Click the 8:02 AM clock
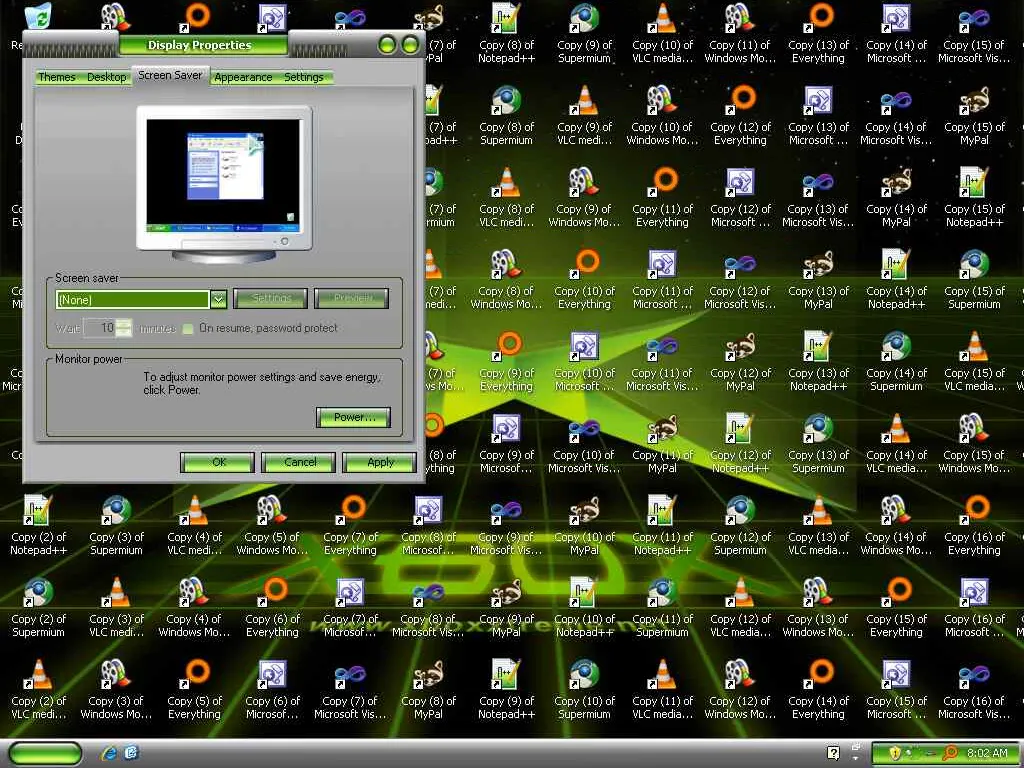The image size is (1024, 768). [987, 753]
